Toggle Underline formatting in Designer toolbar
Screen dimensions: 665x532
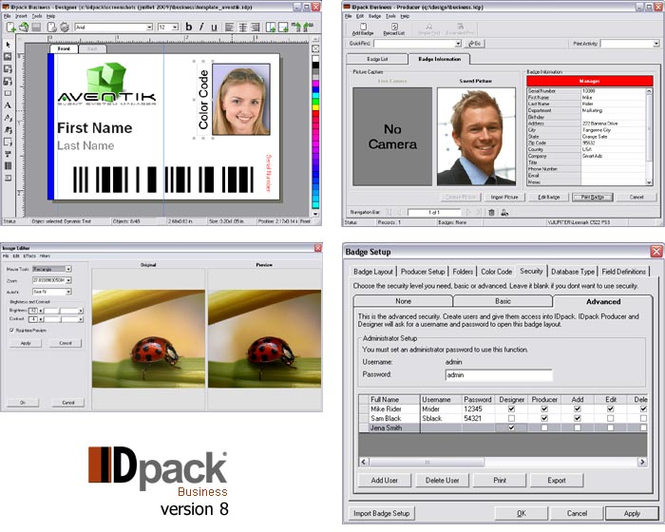(x=214, y=27)
